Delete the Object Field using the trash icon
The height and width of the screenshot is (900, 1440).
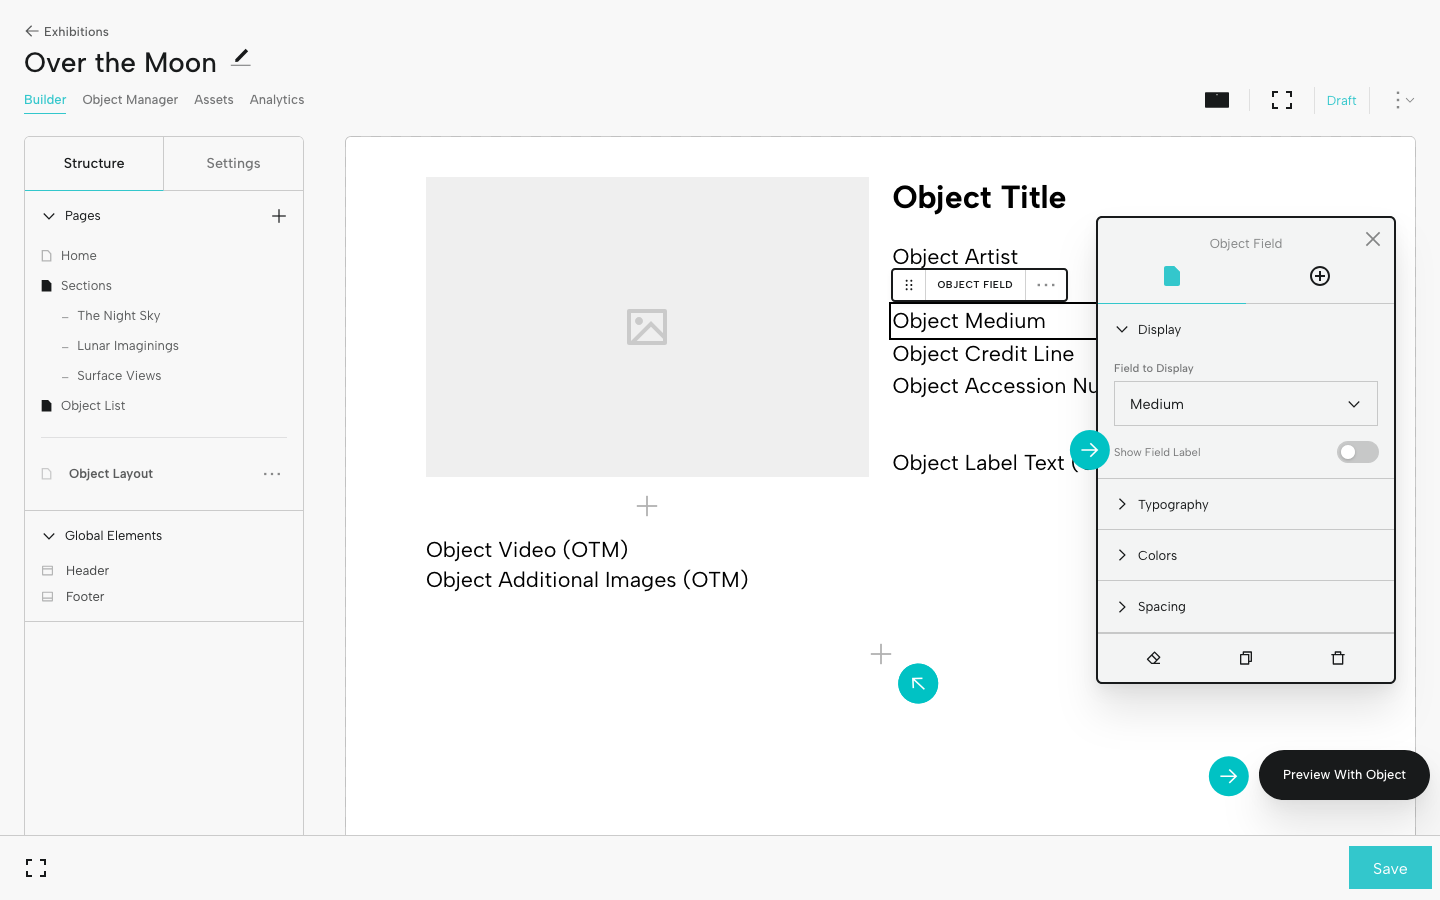point(1338,658)
